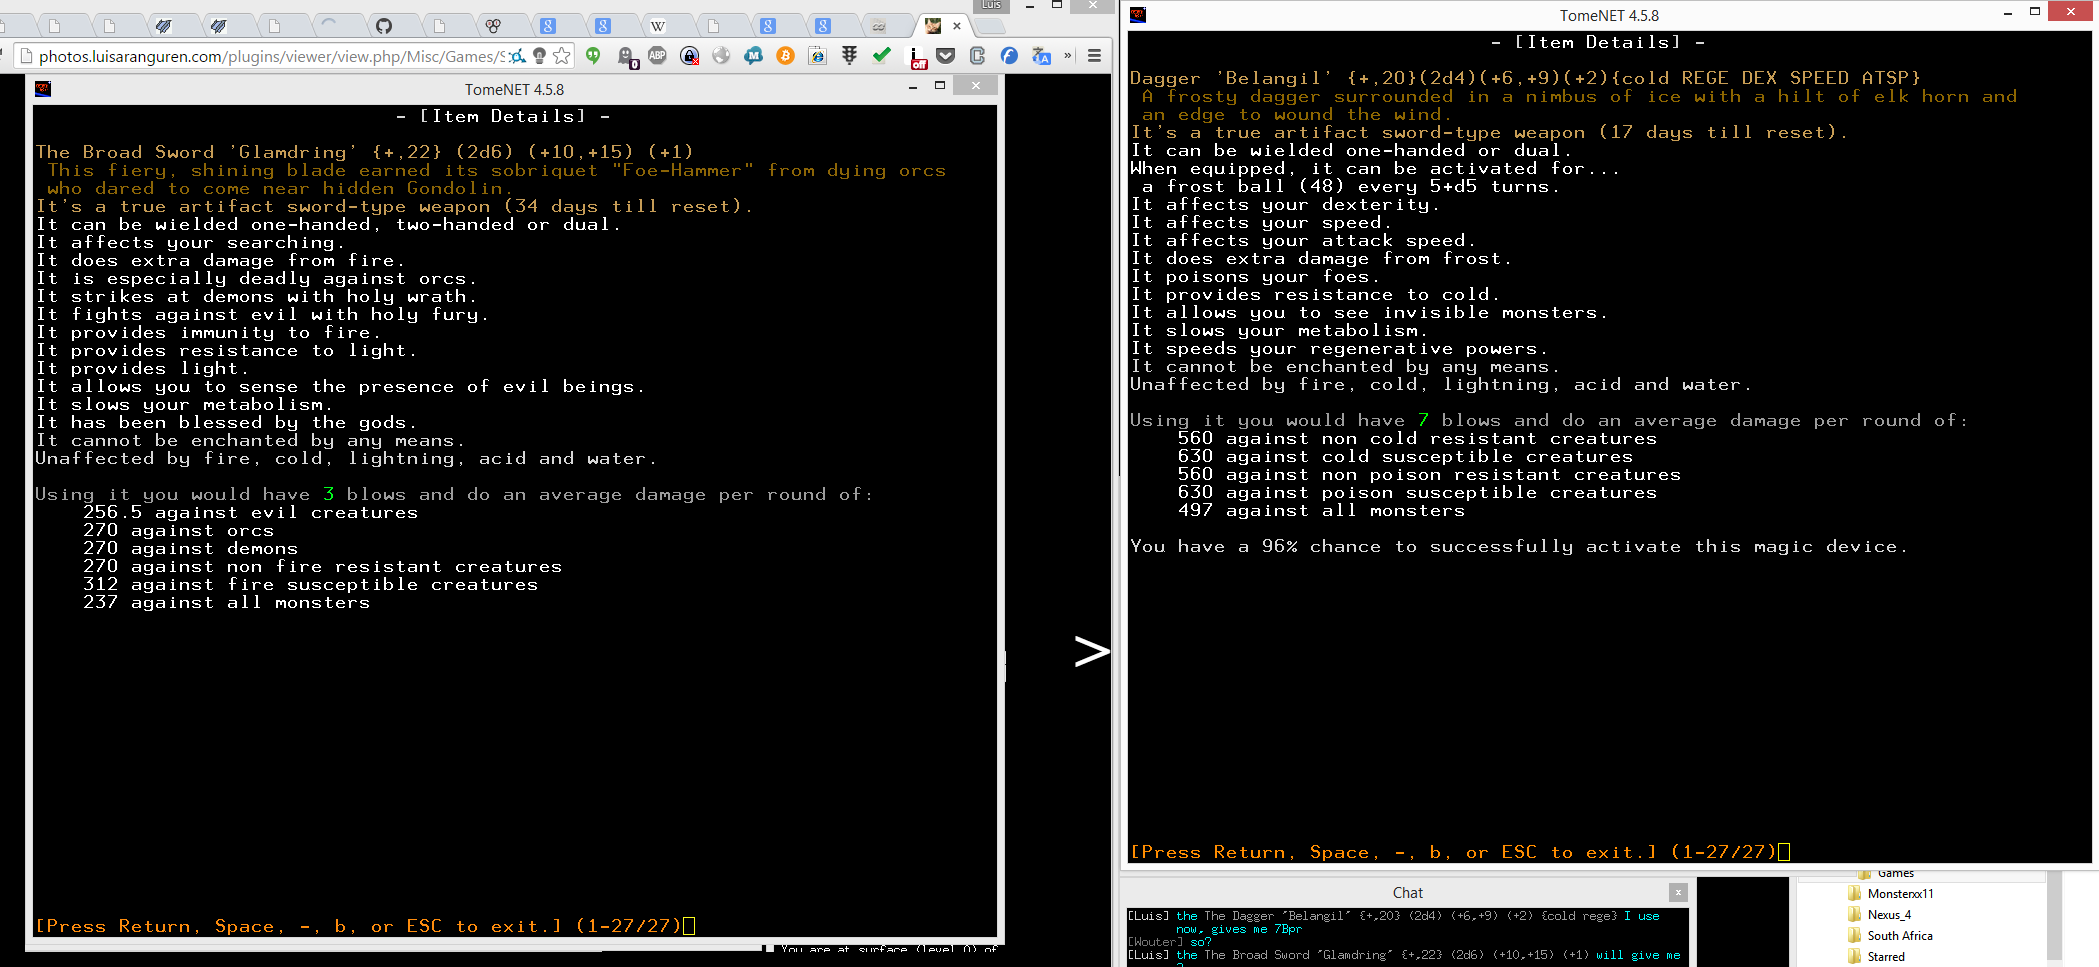Select the Monsterxx11 folder

tap(1899, 894)
